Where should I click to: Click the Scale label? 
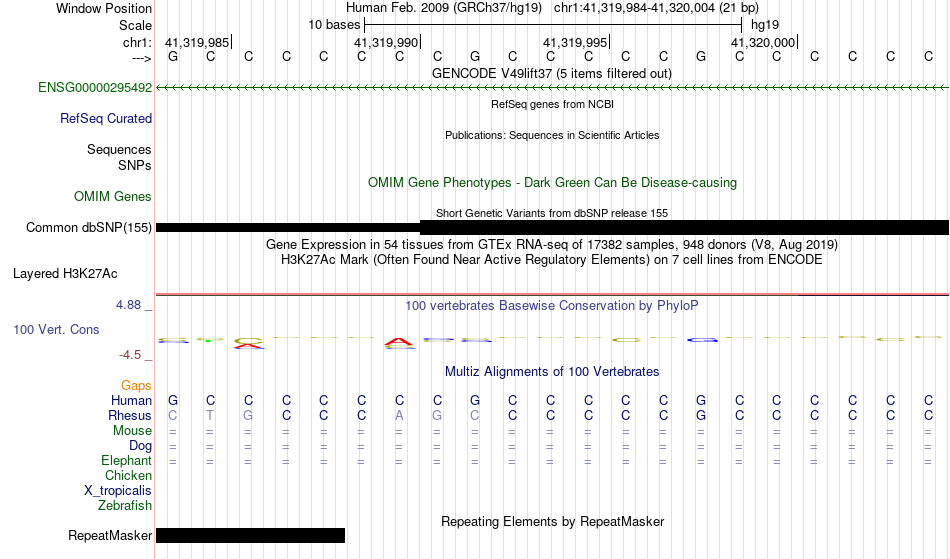[136, 25]
